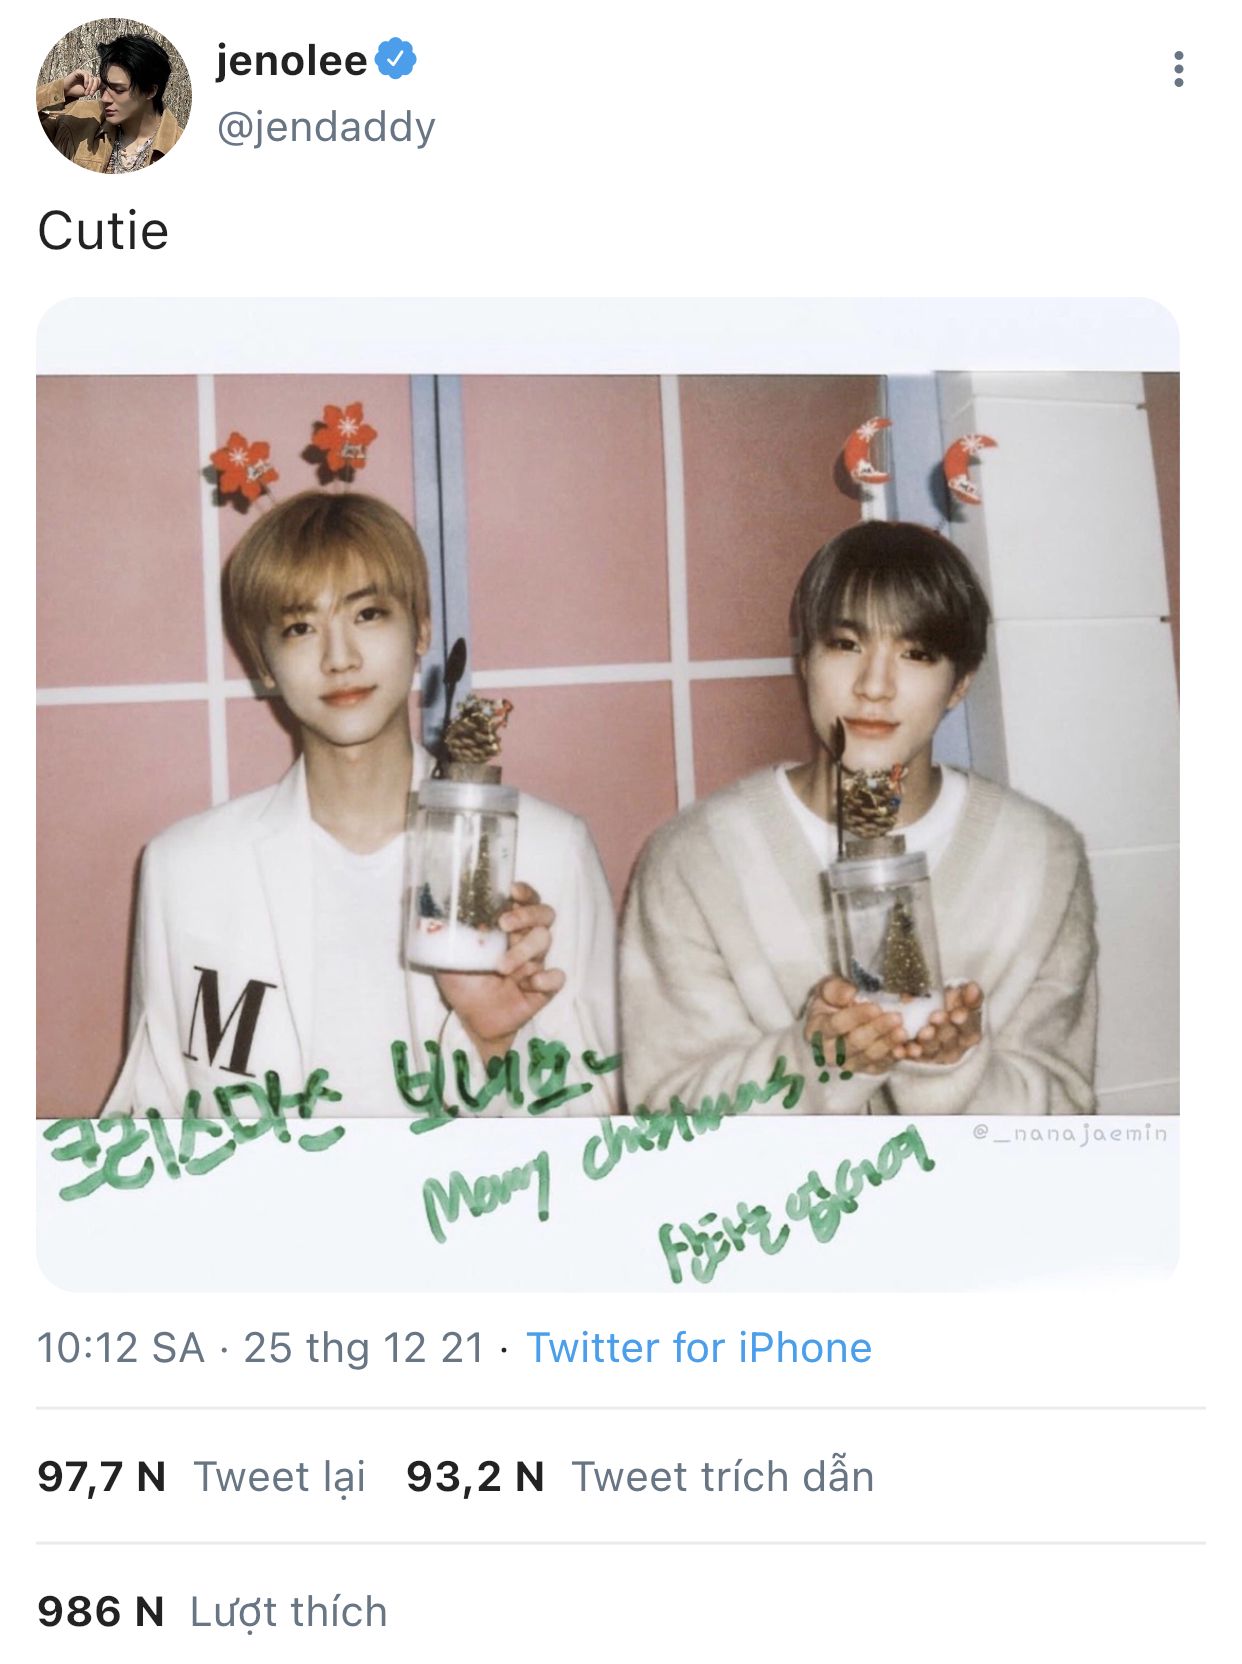Click the @_nanajaemin watermark on the photo
The width and height of the screenshot is (1242, 1664).
[x=1069, y=1132]
